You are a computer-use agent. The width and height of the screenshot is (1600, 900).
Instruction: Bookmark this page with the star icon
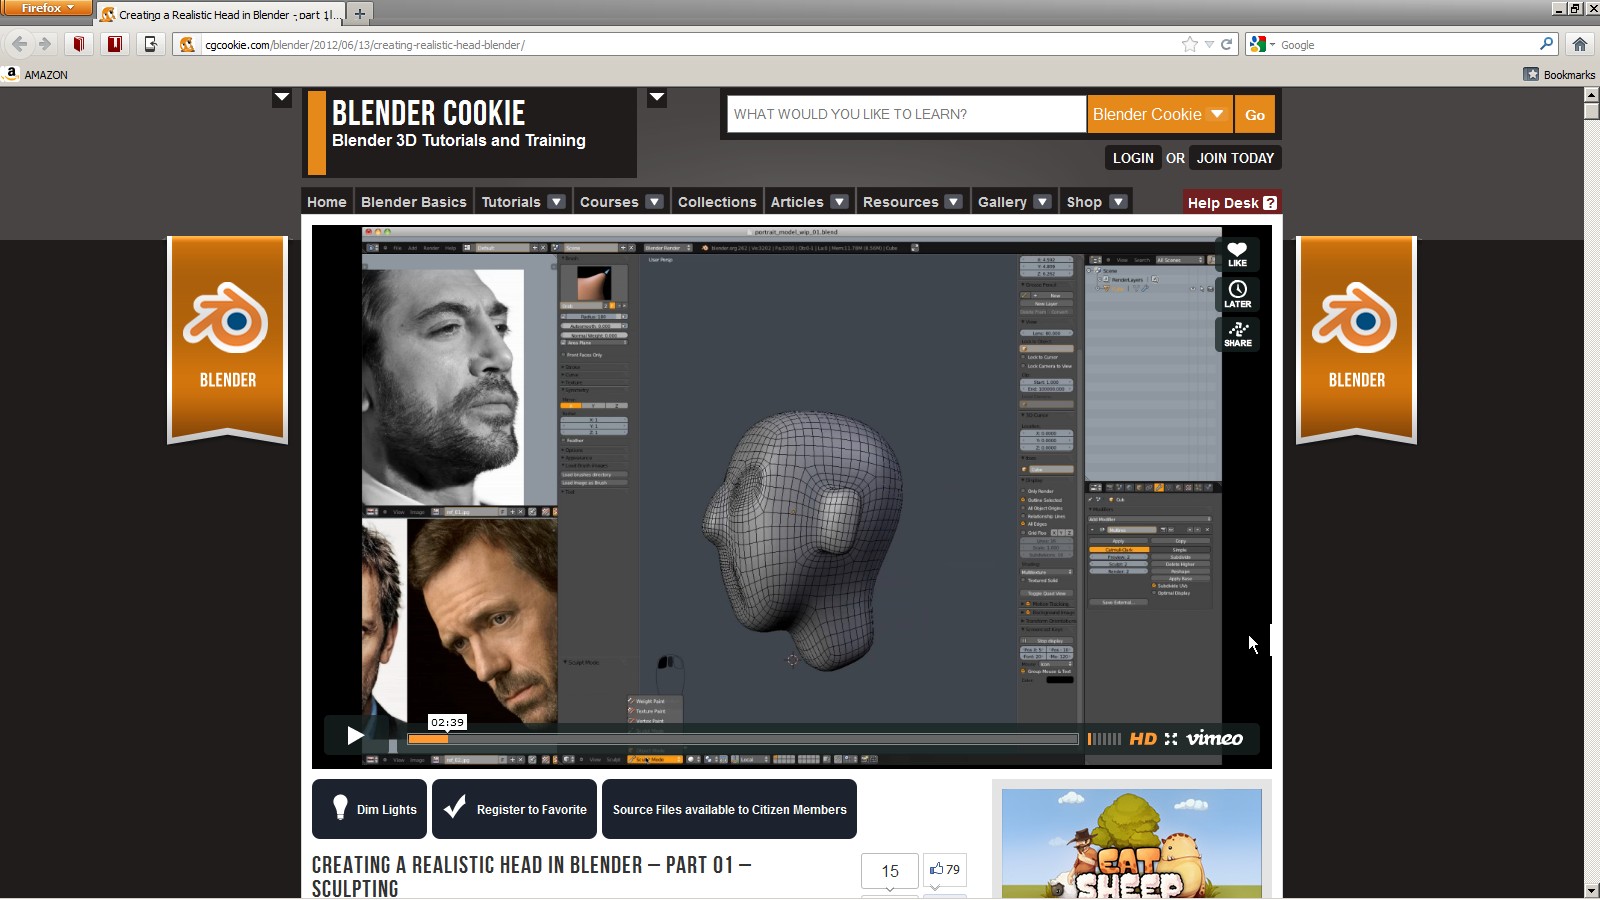coord(1189,44)
